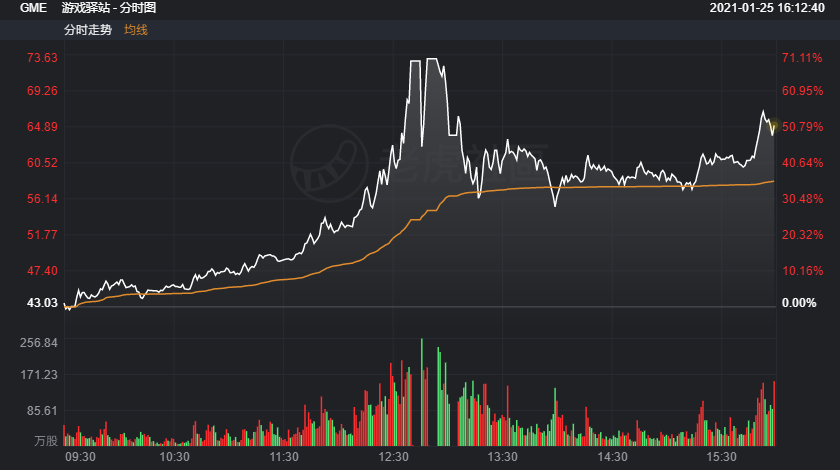Click the 171.23 volume label
Viewport: 840px width, 470px height.
pyautogui.click(x=39, y=375)
